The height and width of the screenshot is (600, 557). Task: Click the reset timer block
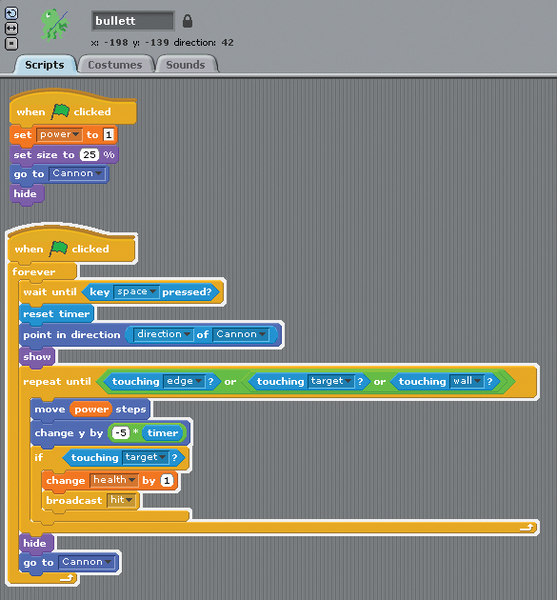tap(56, 314)
